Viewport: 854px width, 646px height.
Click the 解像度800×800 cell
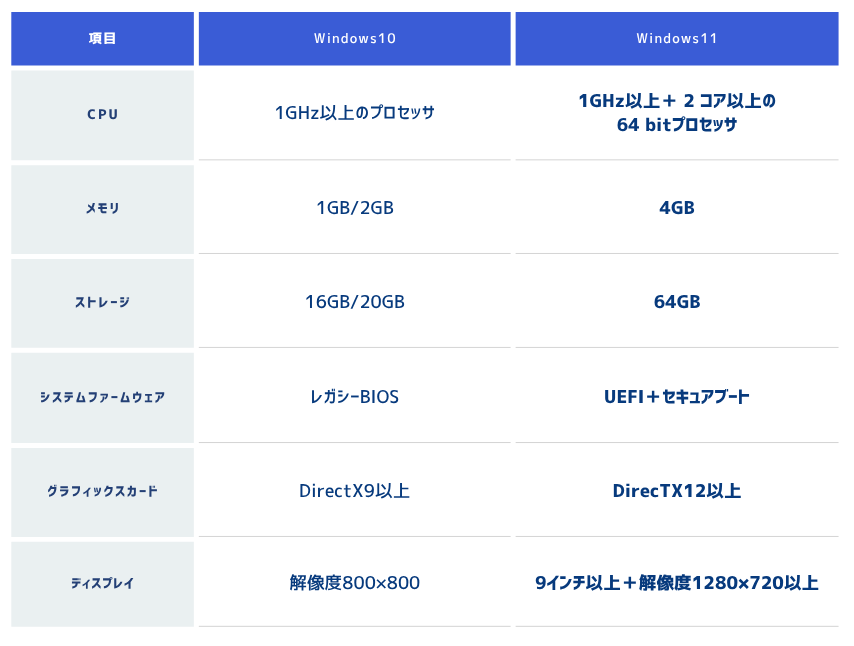click(x=355, y=584)
